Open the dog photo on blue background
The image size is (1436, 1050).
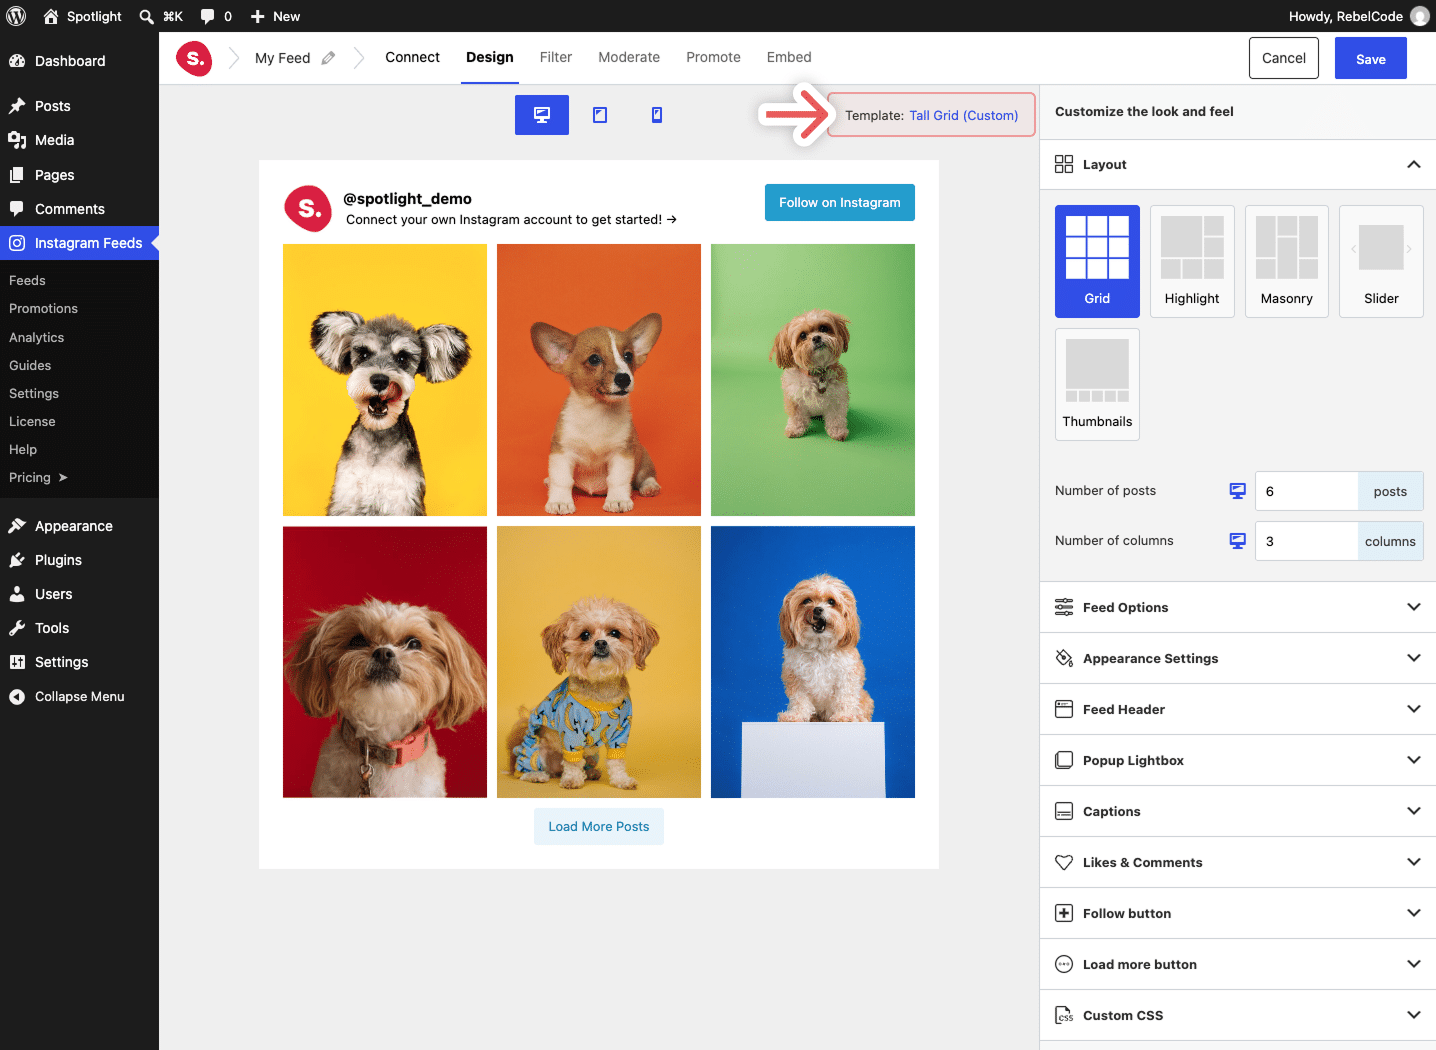813,662
